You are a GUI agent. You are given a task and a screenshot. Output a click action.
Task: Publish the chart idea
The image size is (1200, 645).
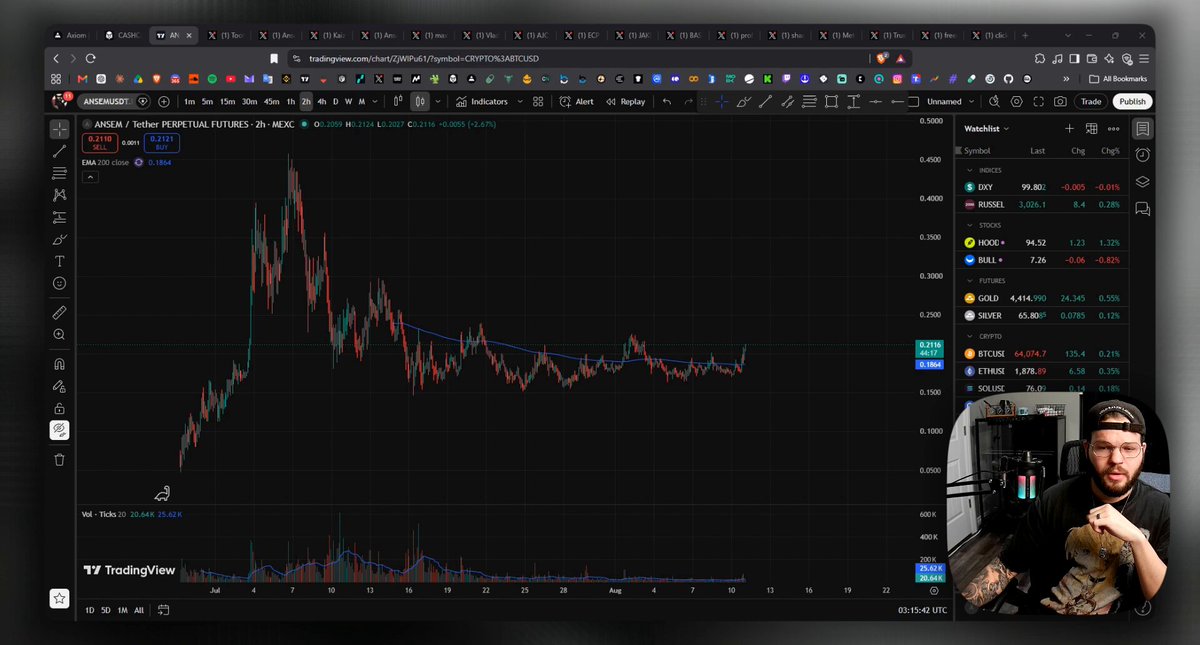point(1132,101)
